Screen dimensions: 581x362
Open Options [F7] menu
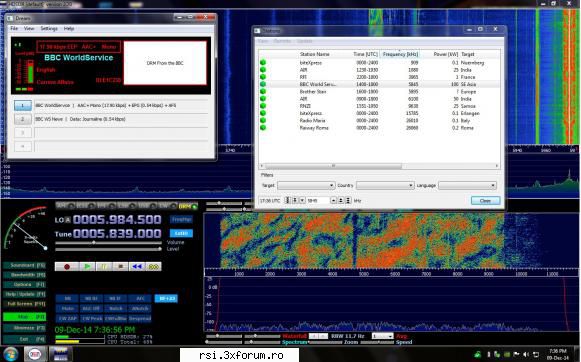click(x=24, y=285)
